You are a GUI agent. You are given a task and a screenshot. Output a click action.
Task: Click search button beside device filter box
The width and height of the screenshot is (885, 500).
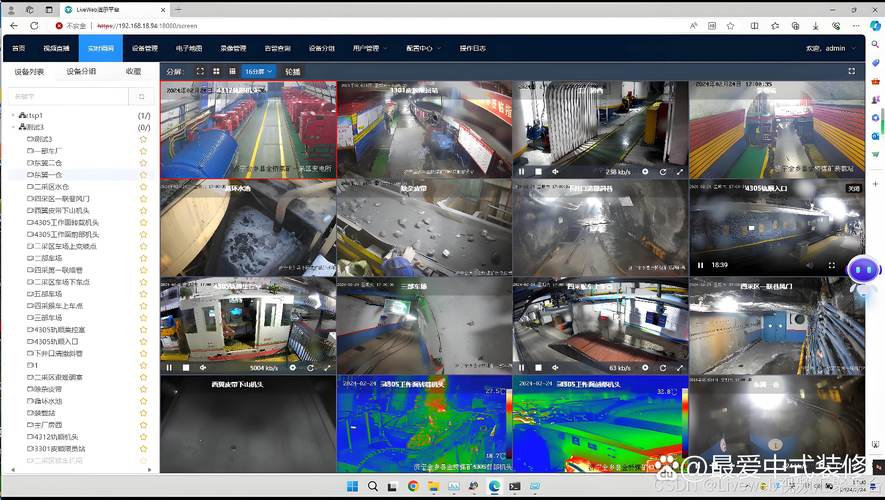(141, 97)
